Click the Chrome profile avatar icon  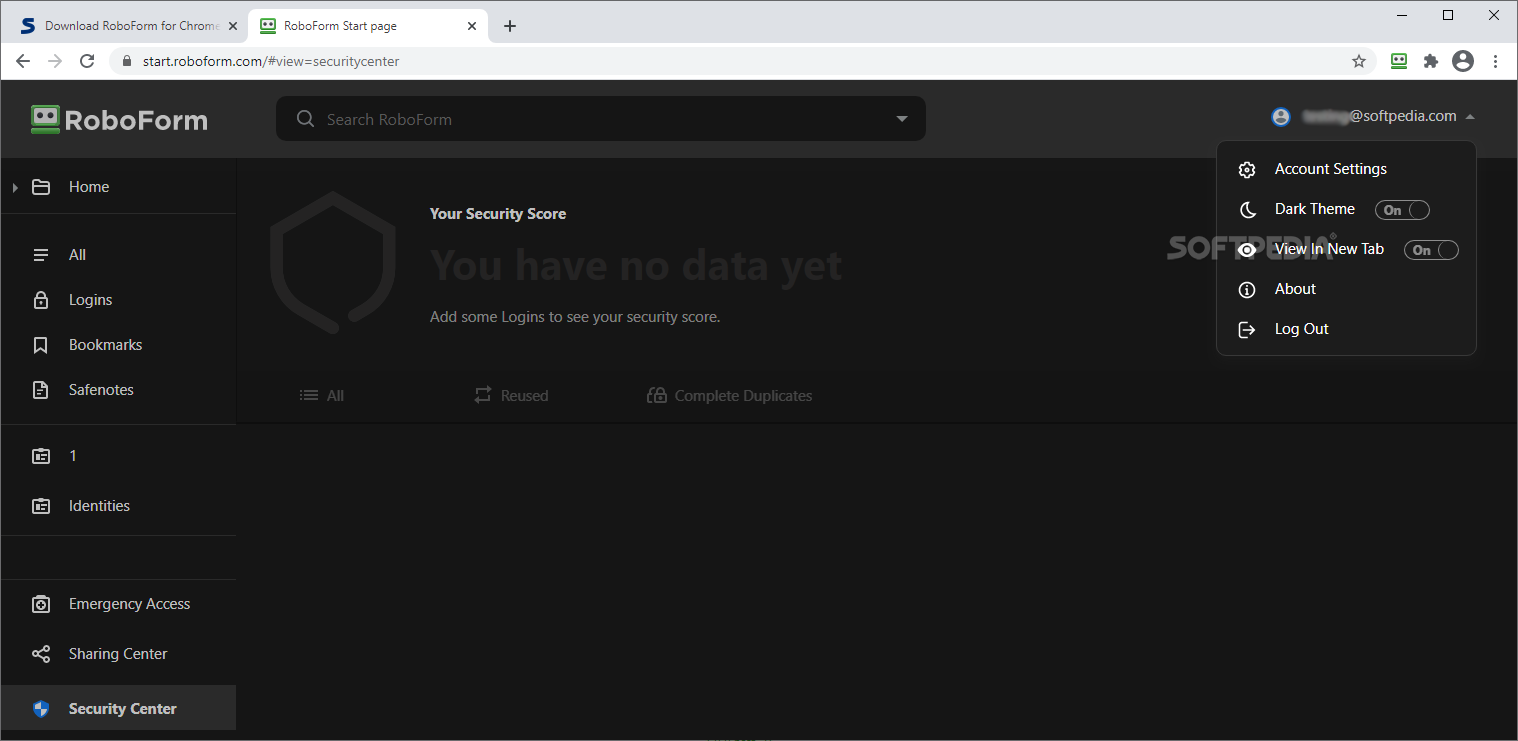click(1463, 61)
